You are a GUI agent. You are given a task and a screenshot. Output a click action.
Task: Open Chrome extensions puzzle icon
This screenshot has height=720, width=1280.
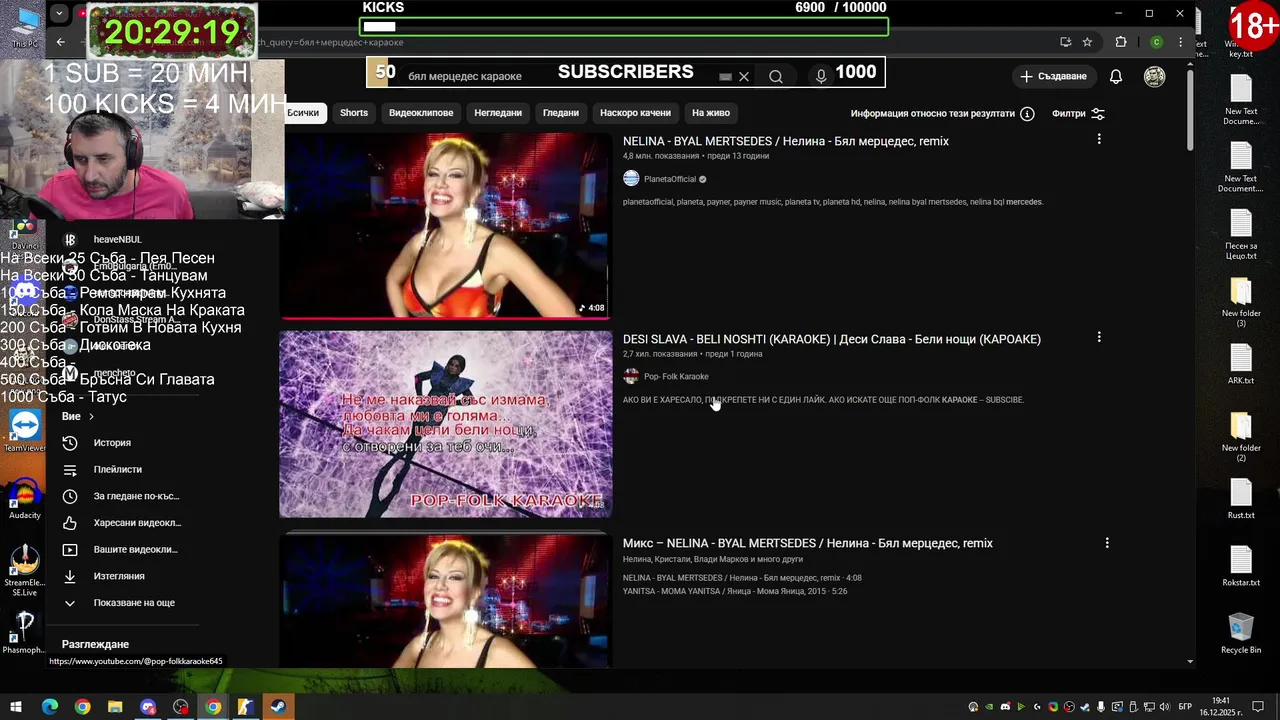click(x=1120, y=42)
